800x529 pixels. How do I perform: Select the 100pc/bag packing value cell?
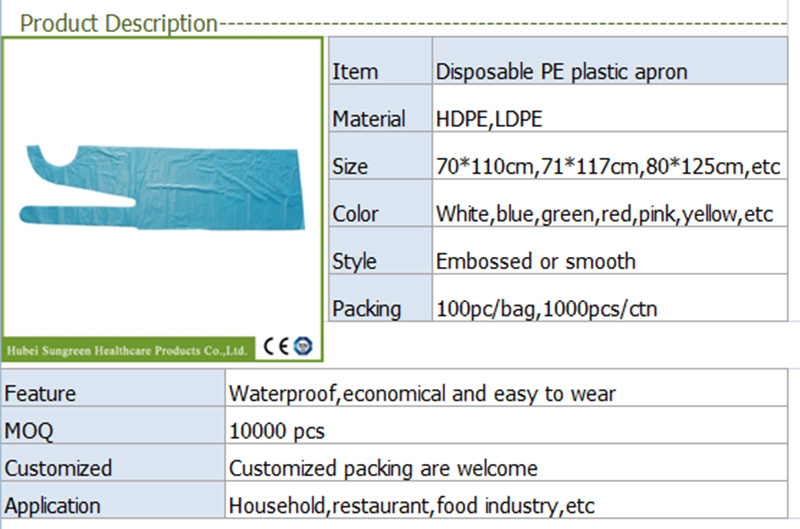coord(610,298)
